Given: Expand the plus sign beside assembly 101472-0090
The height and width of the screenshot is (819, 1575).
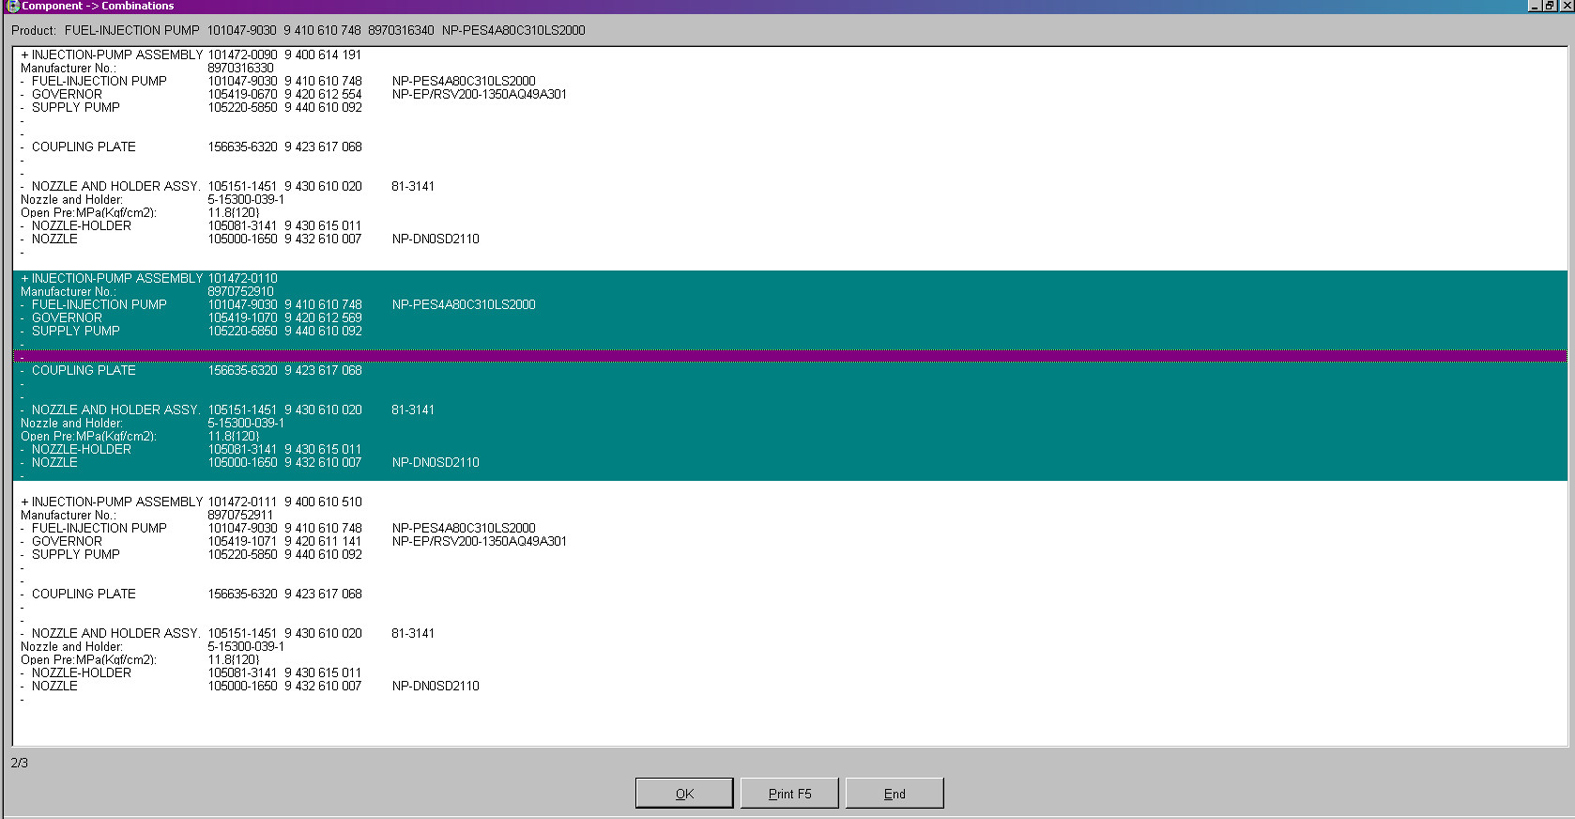Looking at the screenshot, I should 24,55.
